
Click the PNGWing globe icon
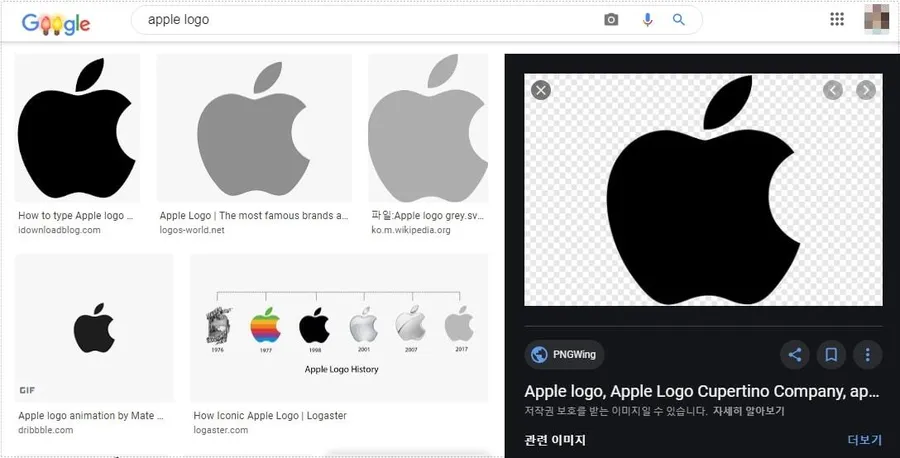click(539, 355)
